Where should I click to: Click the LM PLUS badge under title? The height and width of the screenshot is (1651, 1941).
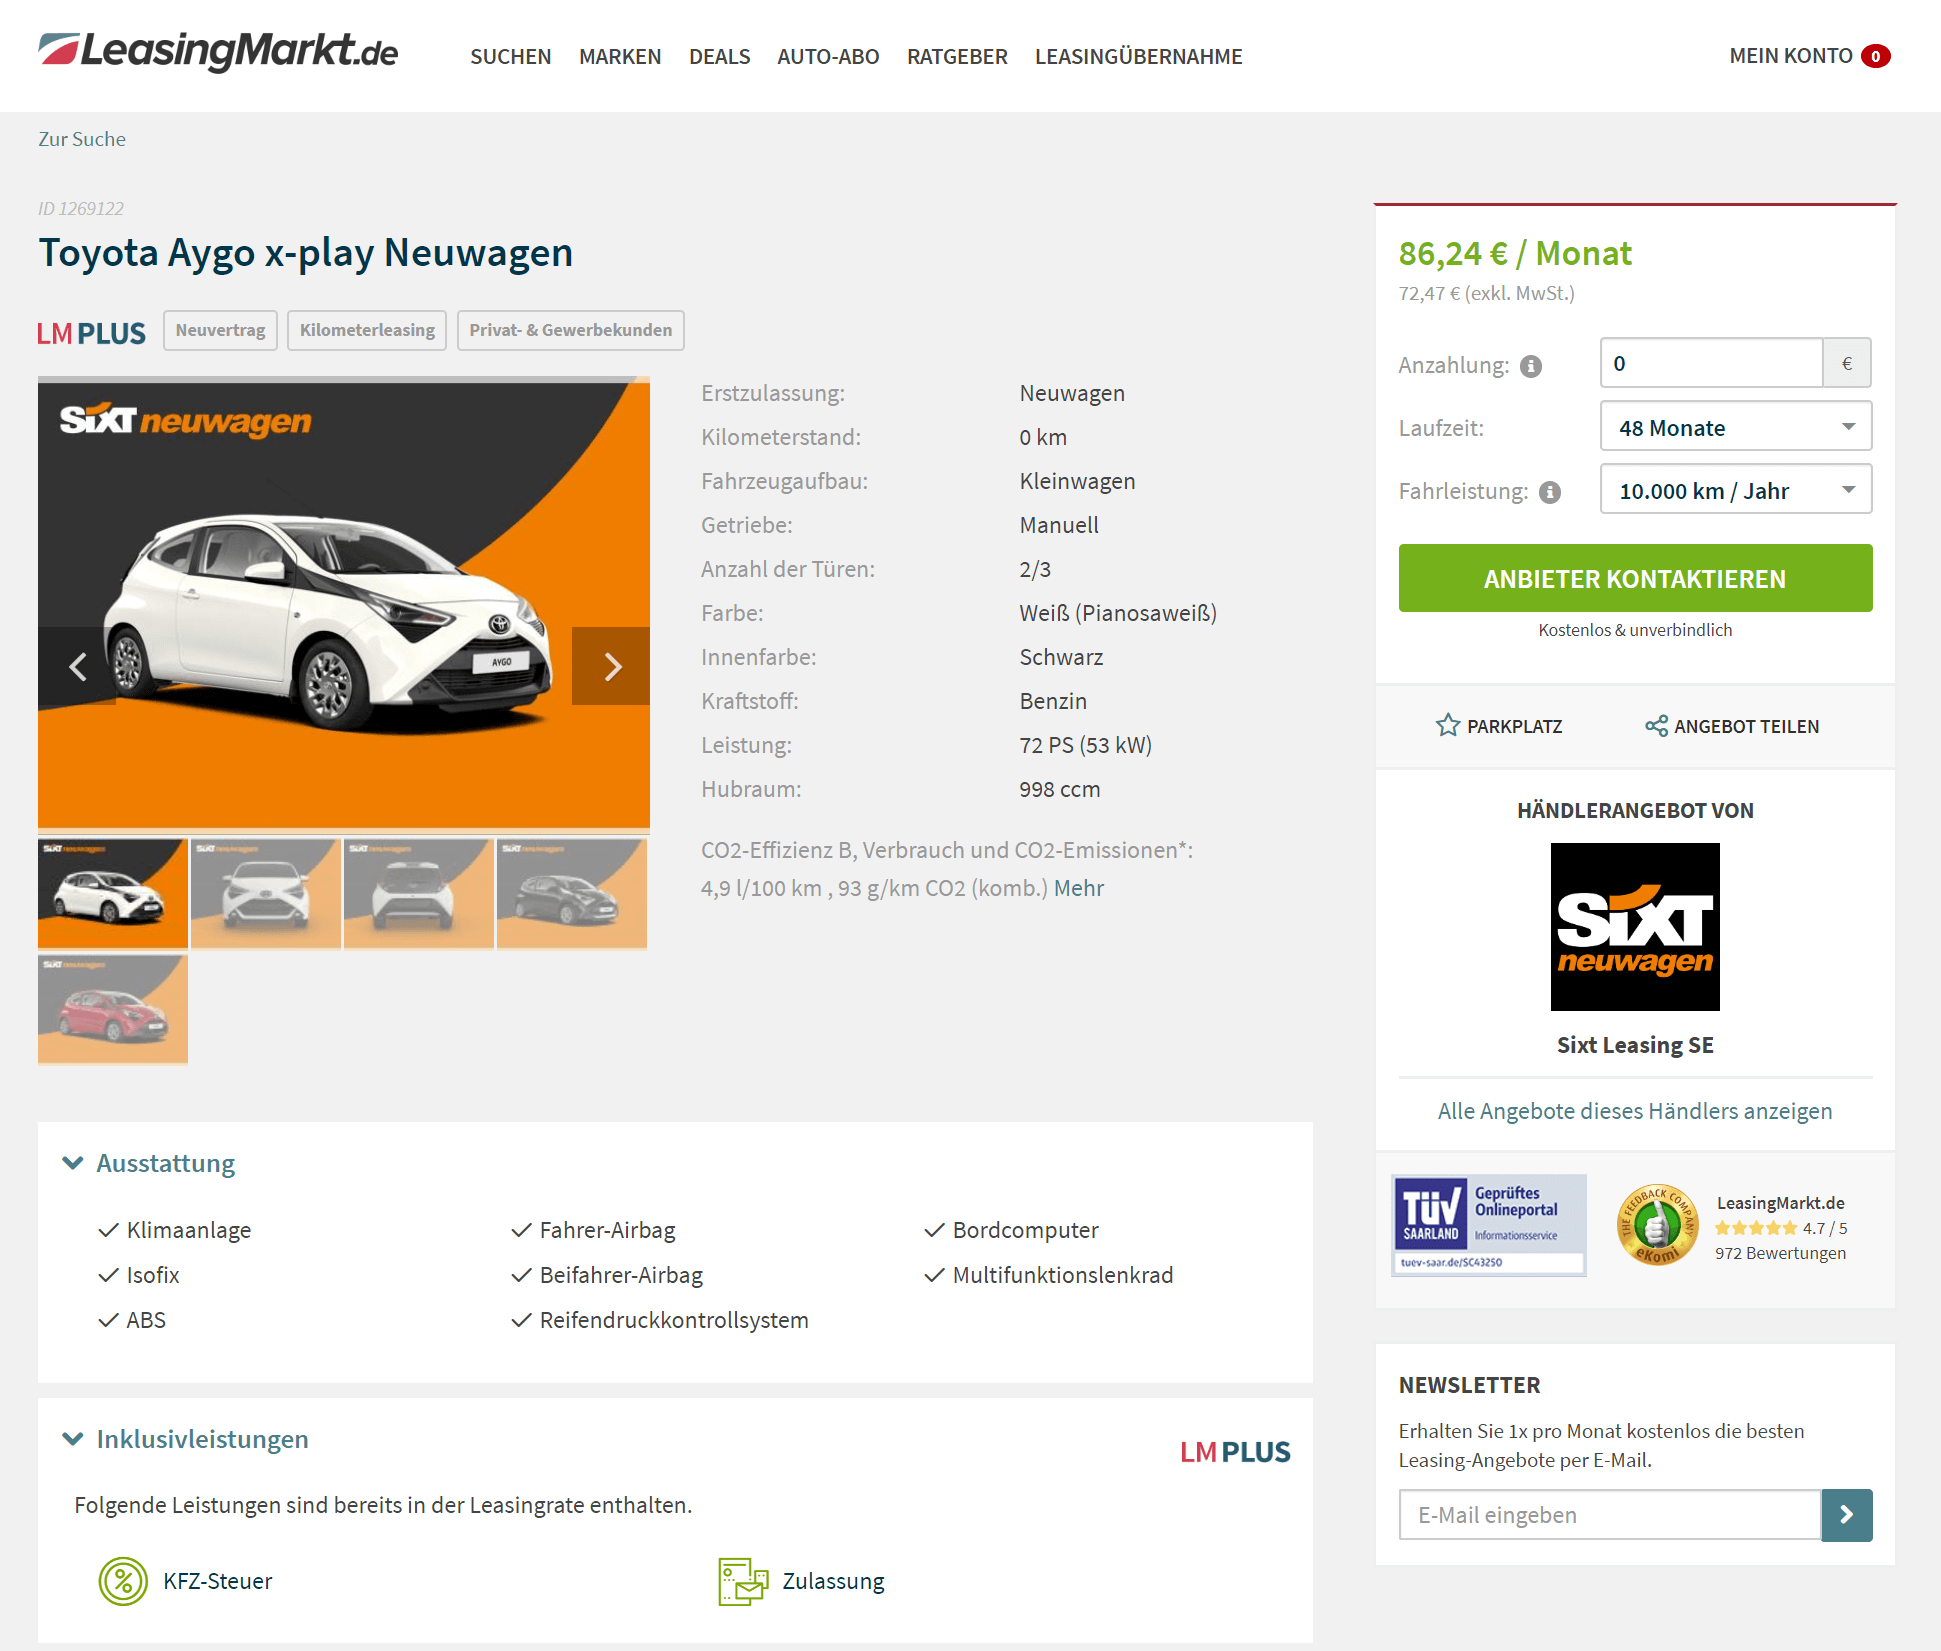(x=91, y=333)
